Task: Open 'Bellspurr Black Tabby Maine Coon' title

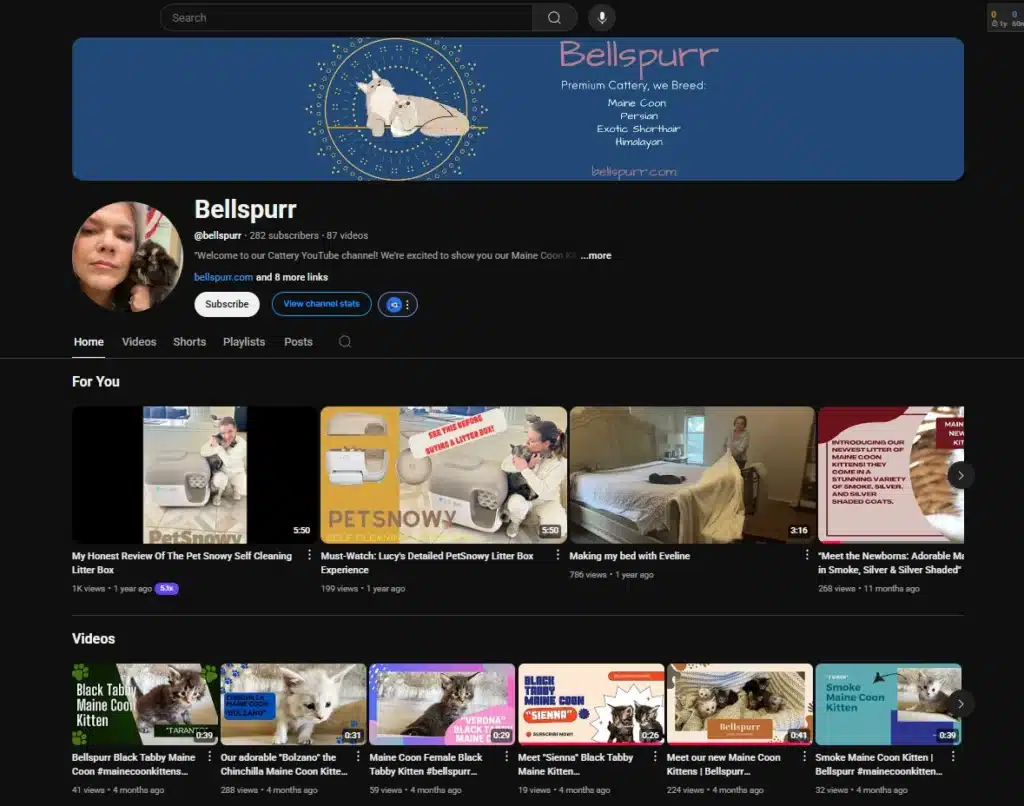Action: 134,764
